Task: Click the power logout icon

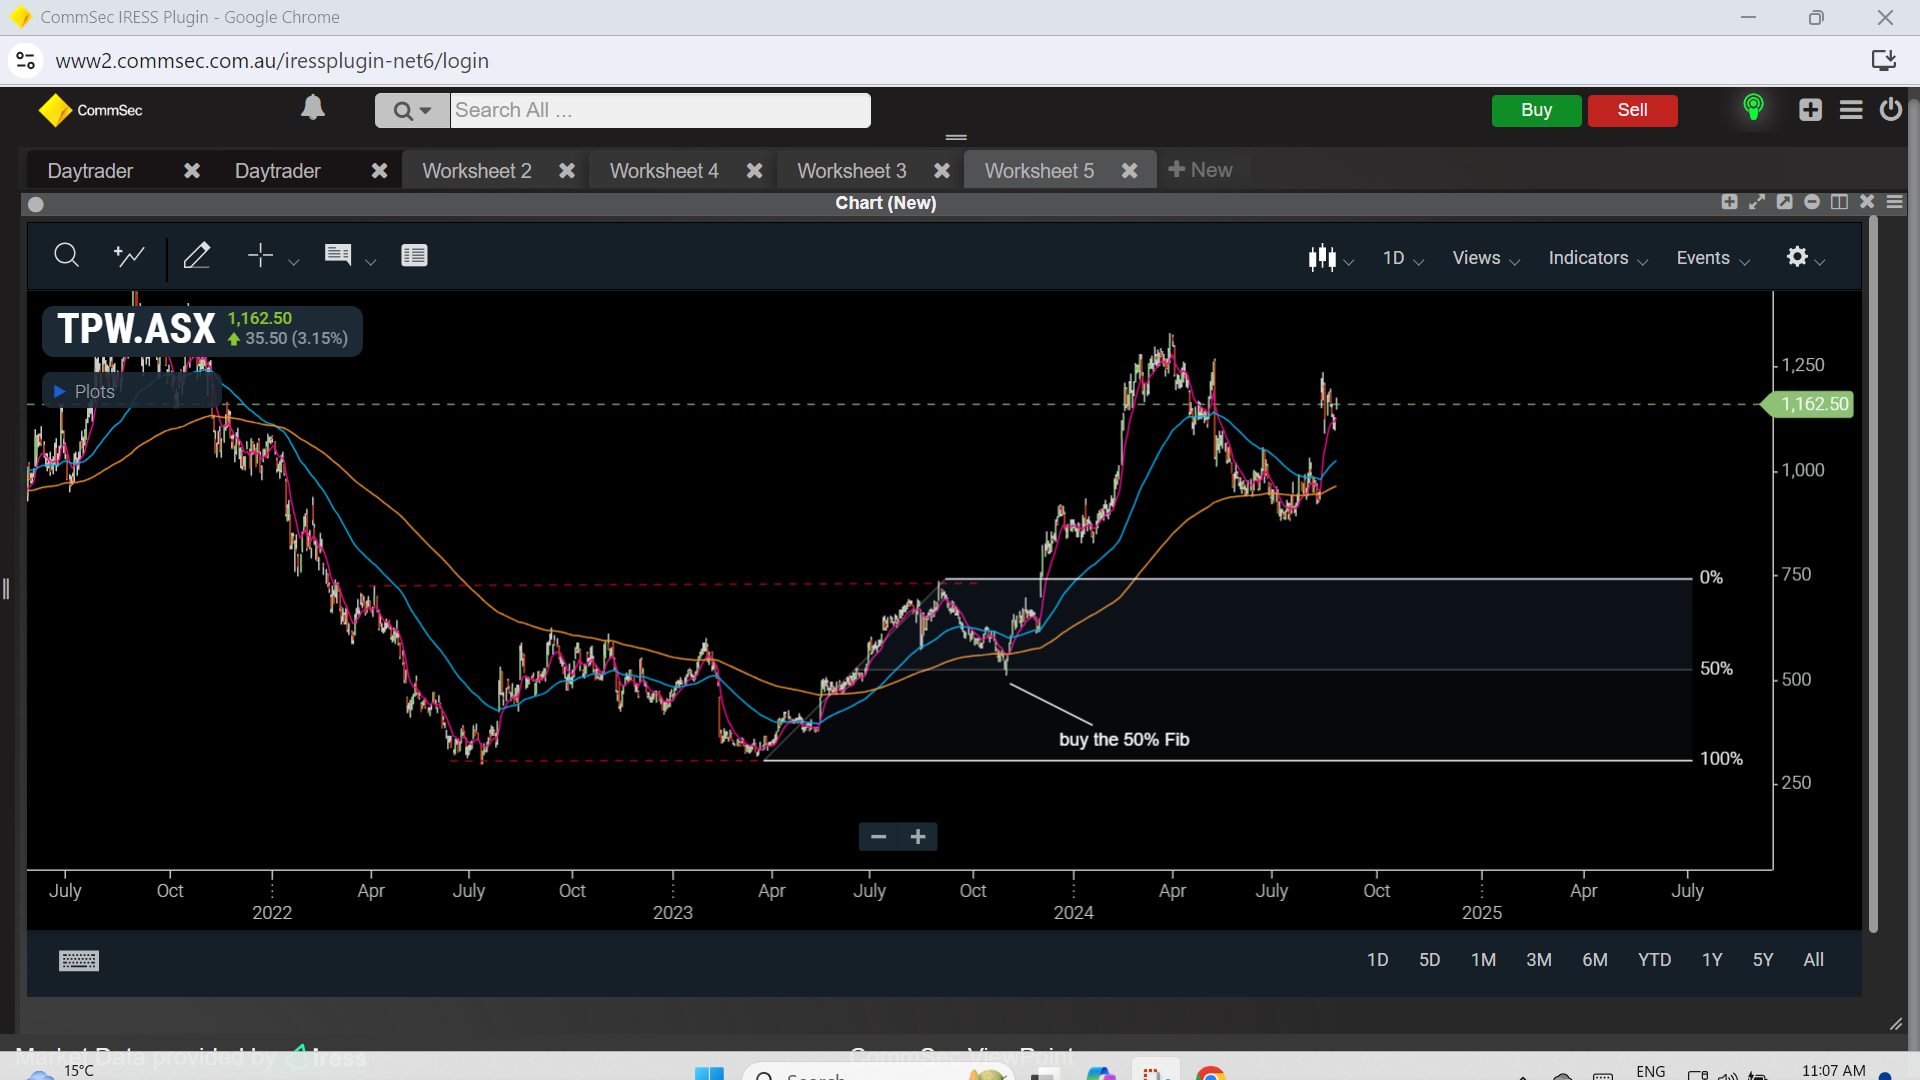Action: [x=1890, y=109]
